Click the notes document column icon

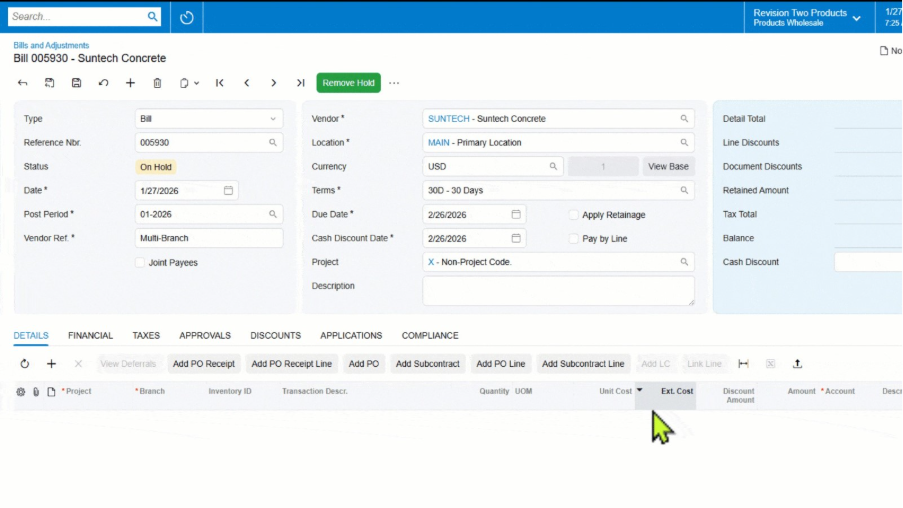51,392
